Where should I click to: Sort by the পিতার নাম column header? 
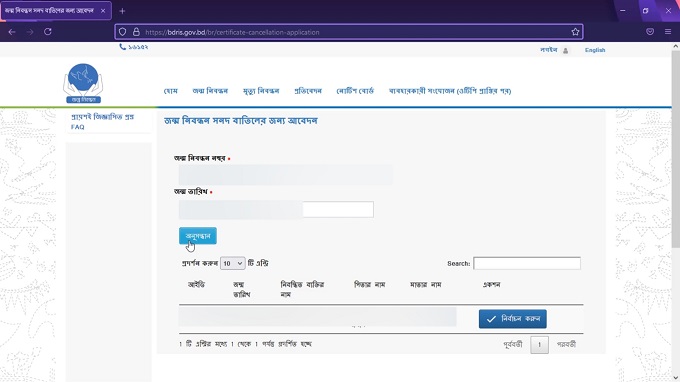coord(369,285)
